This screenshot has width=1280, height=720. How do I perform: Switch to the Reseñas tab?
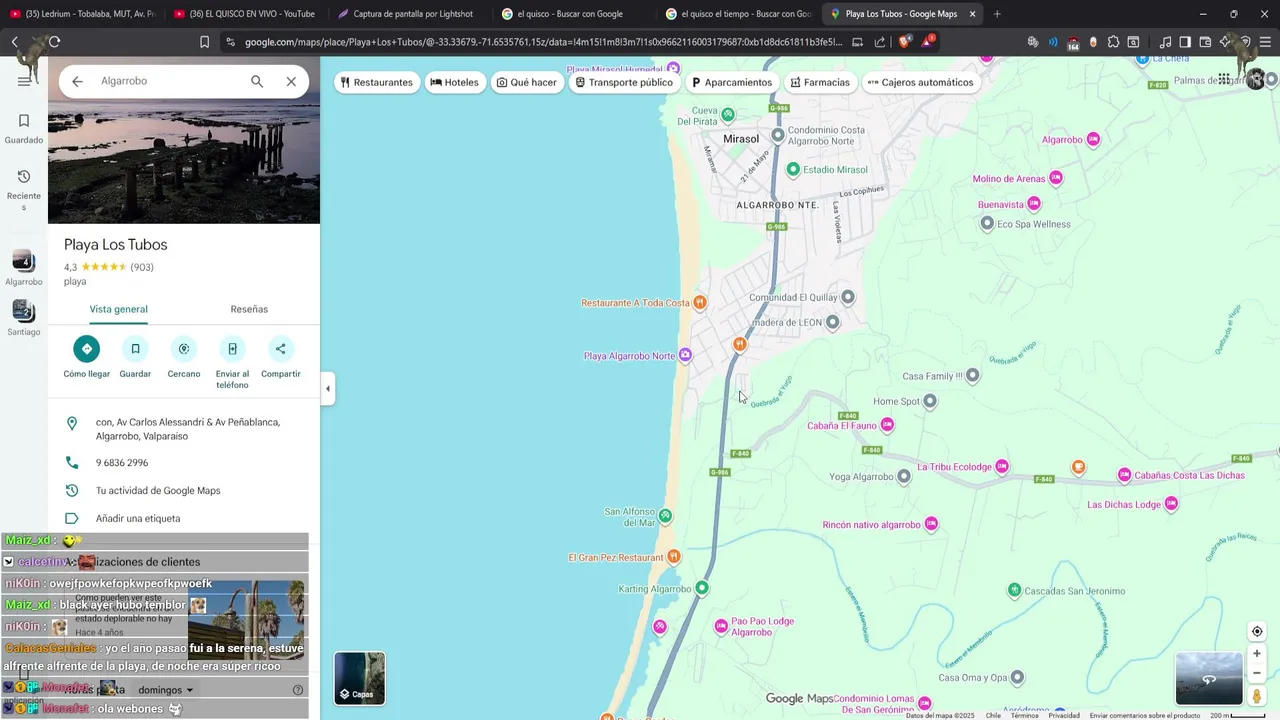click(249, 310)
